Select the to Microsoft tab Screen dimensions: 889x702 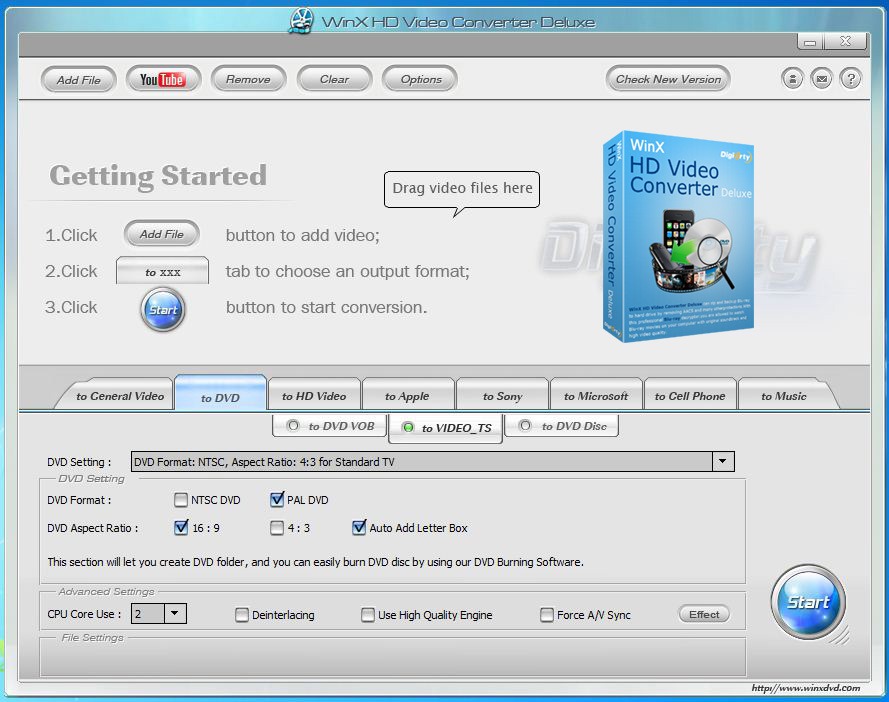pos(596,396)
